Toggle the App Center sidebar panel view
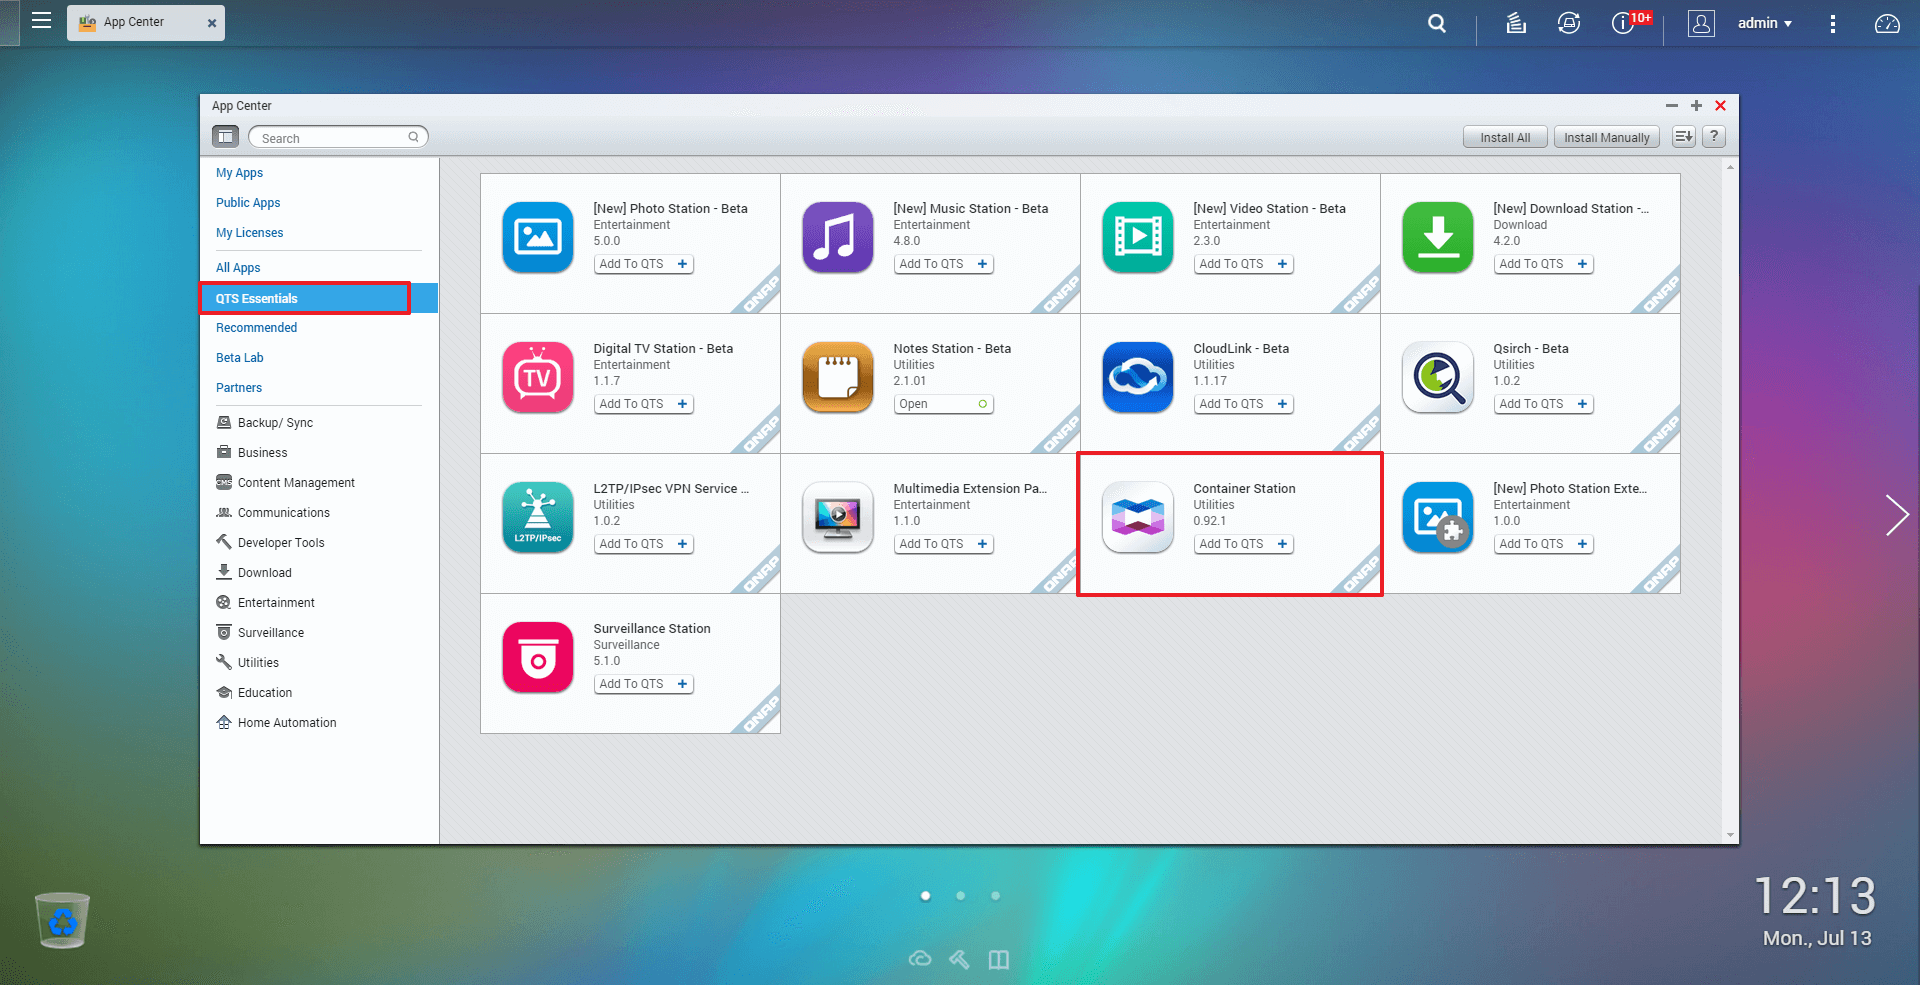The width and height of the screenshot is (1920, 985). [226, 137]
